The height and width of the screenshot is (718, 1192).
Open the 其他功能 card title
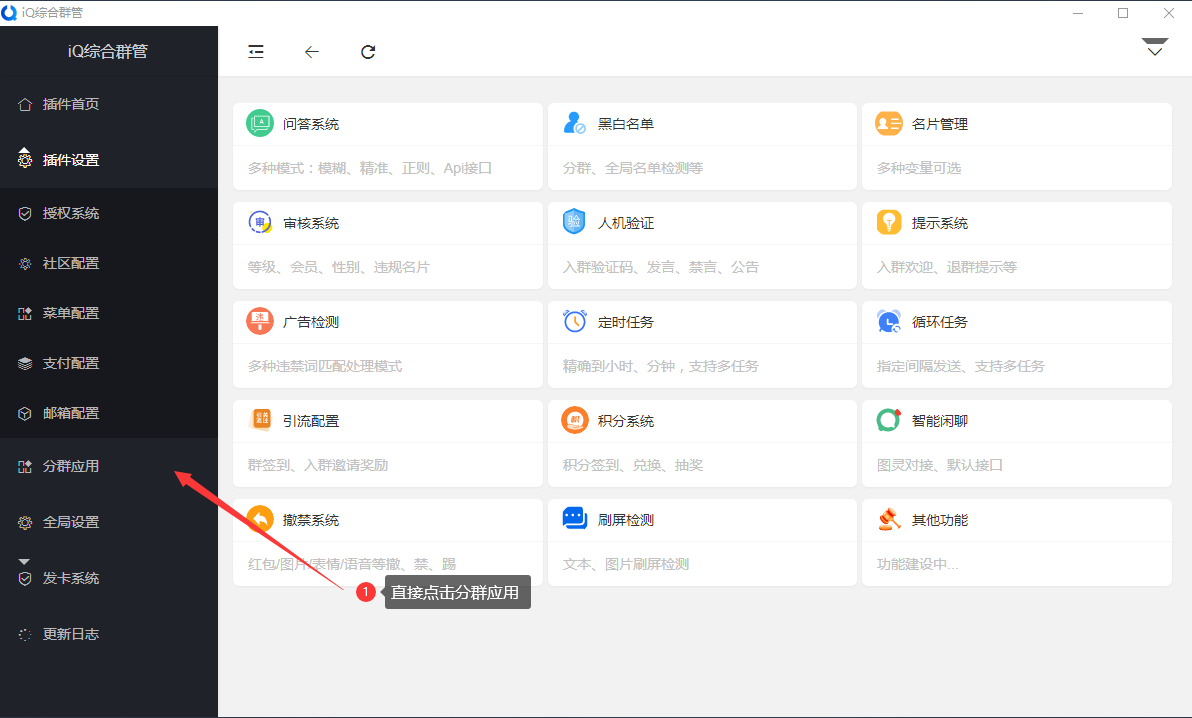[x=940, y=520]
